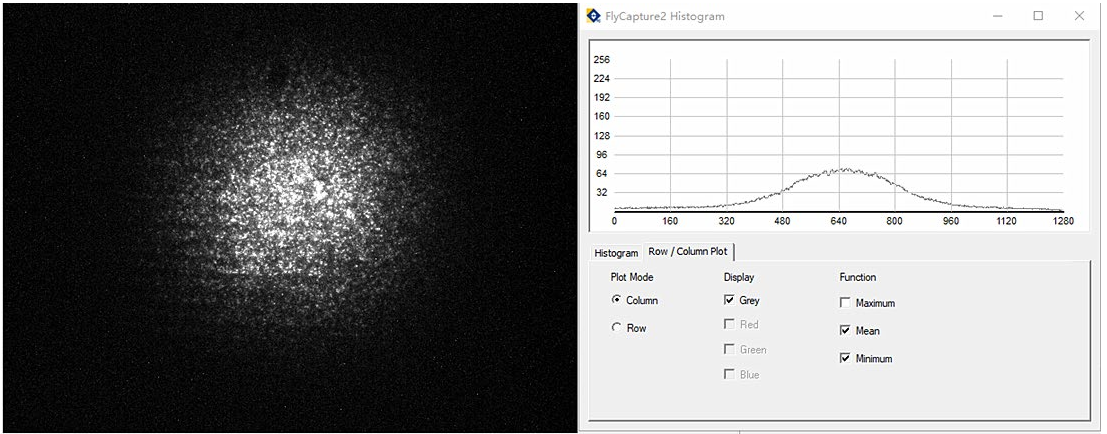Enable the Maximum function checkbox
The width and height of the screenshot is (1107, 434).
coord(867,303)
